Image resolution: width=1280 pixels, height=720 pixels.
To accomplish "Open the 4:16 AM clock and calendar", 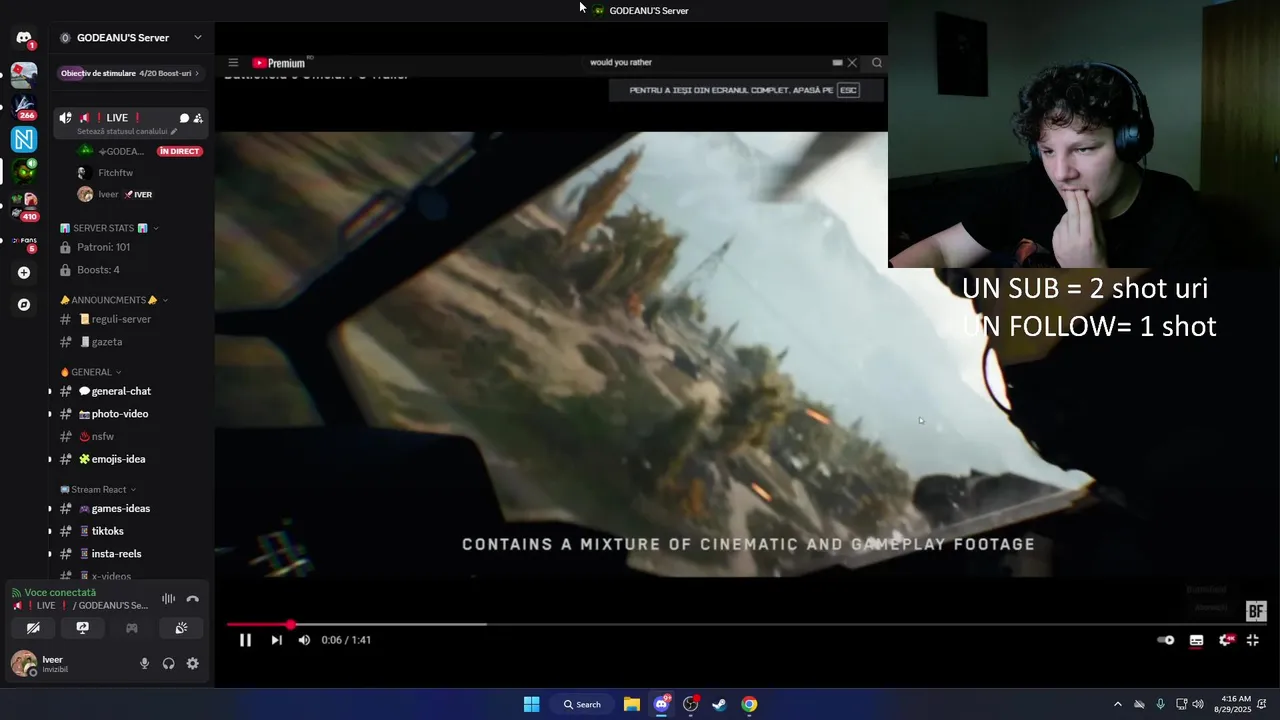I will (1233, 704).
